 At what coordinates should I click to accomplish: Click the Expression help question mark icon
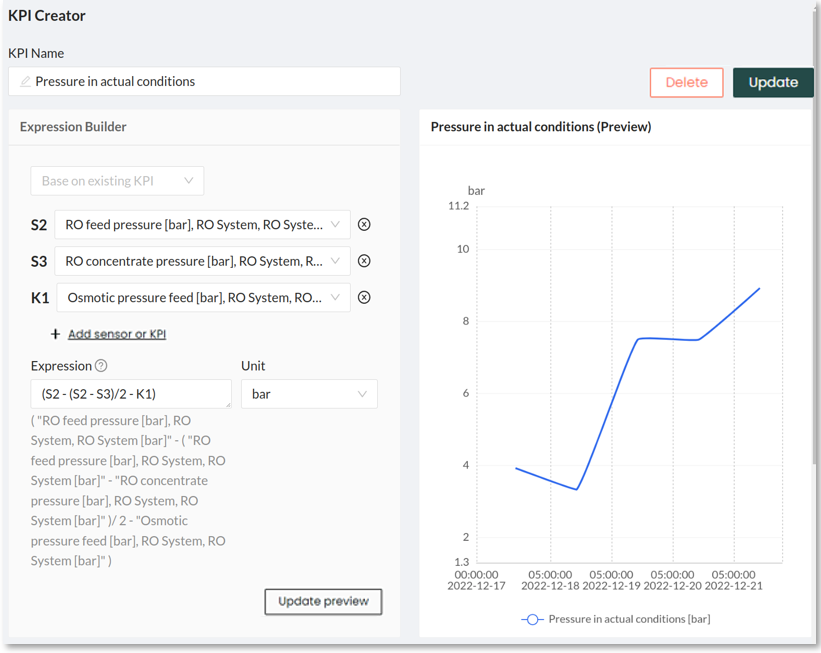click(x=101, y=366)
